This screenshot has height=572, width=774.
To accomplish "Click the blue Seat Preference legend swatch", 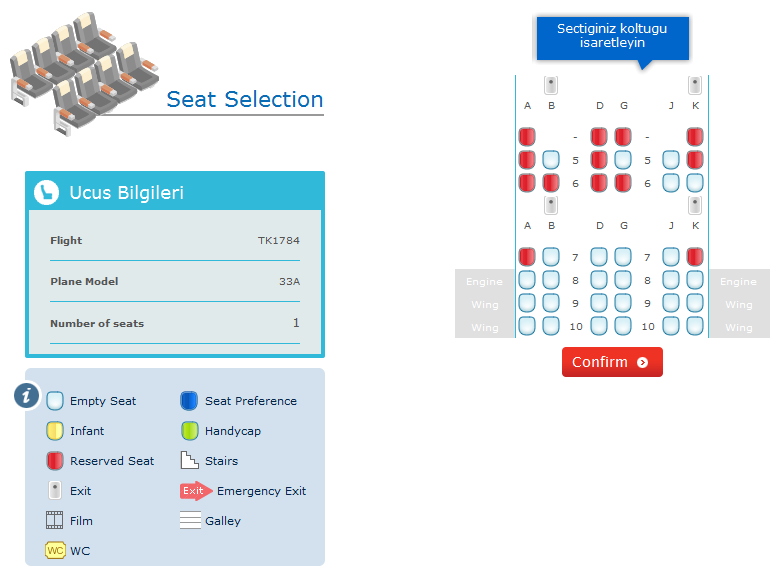I will (189, 401).
